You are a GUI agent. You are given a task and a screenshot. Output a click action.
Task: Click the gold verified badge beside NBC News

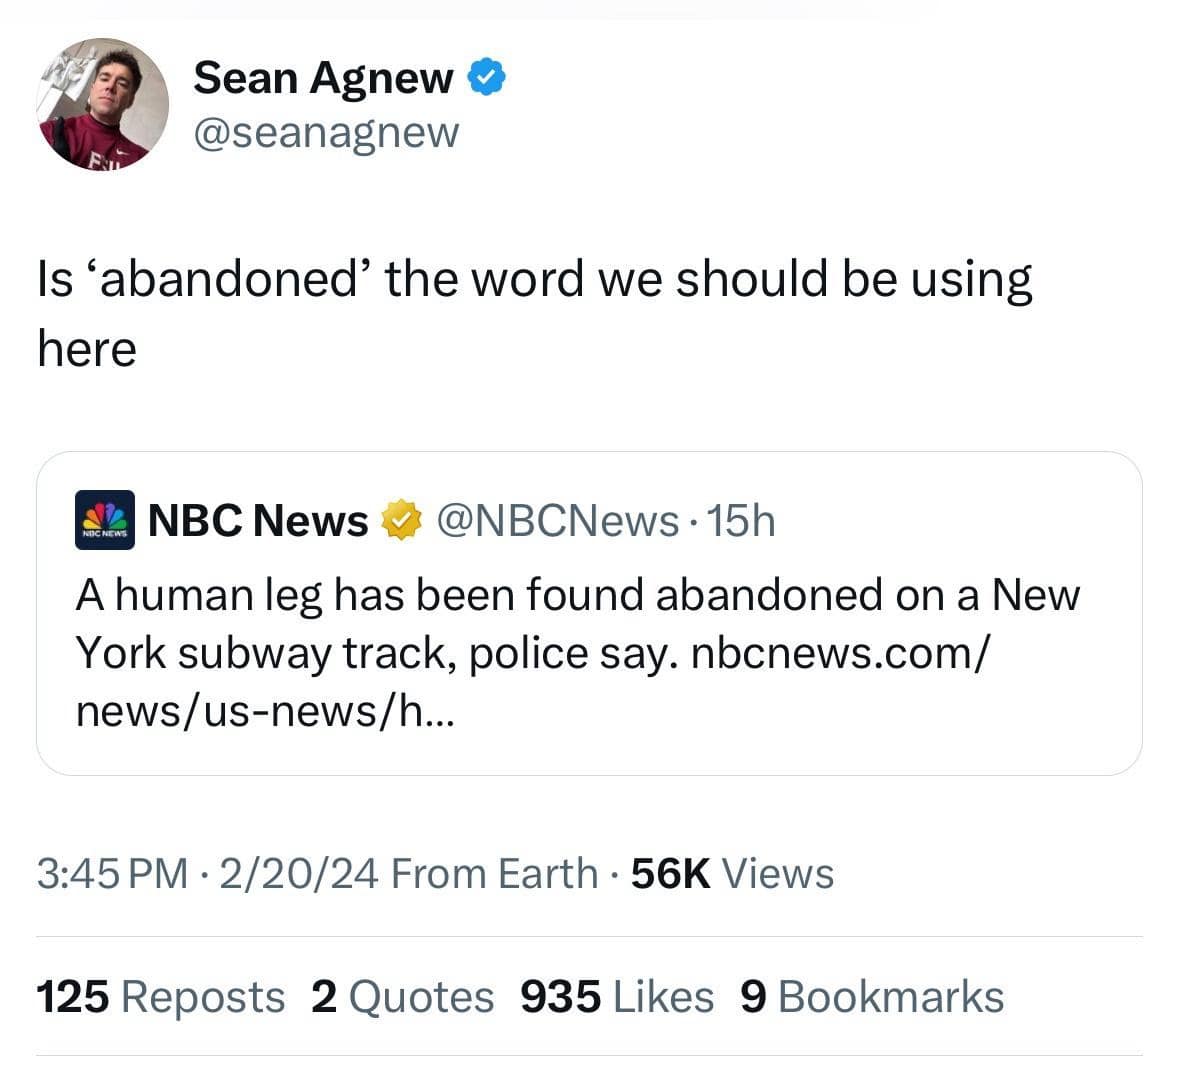tap(400, 521)
